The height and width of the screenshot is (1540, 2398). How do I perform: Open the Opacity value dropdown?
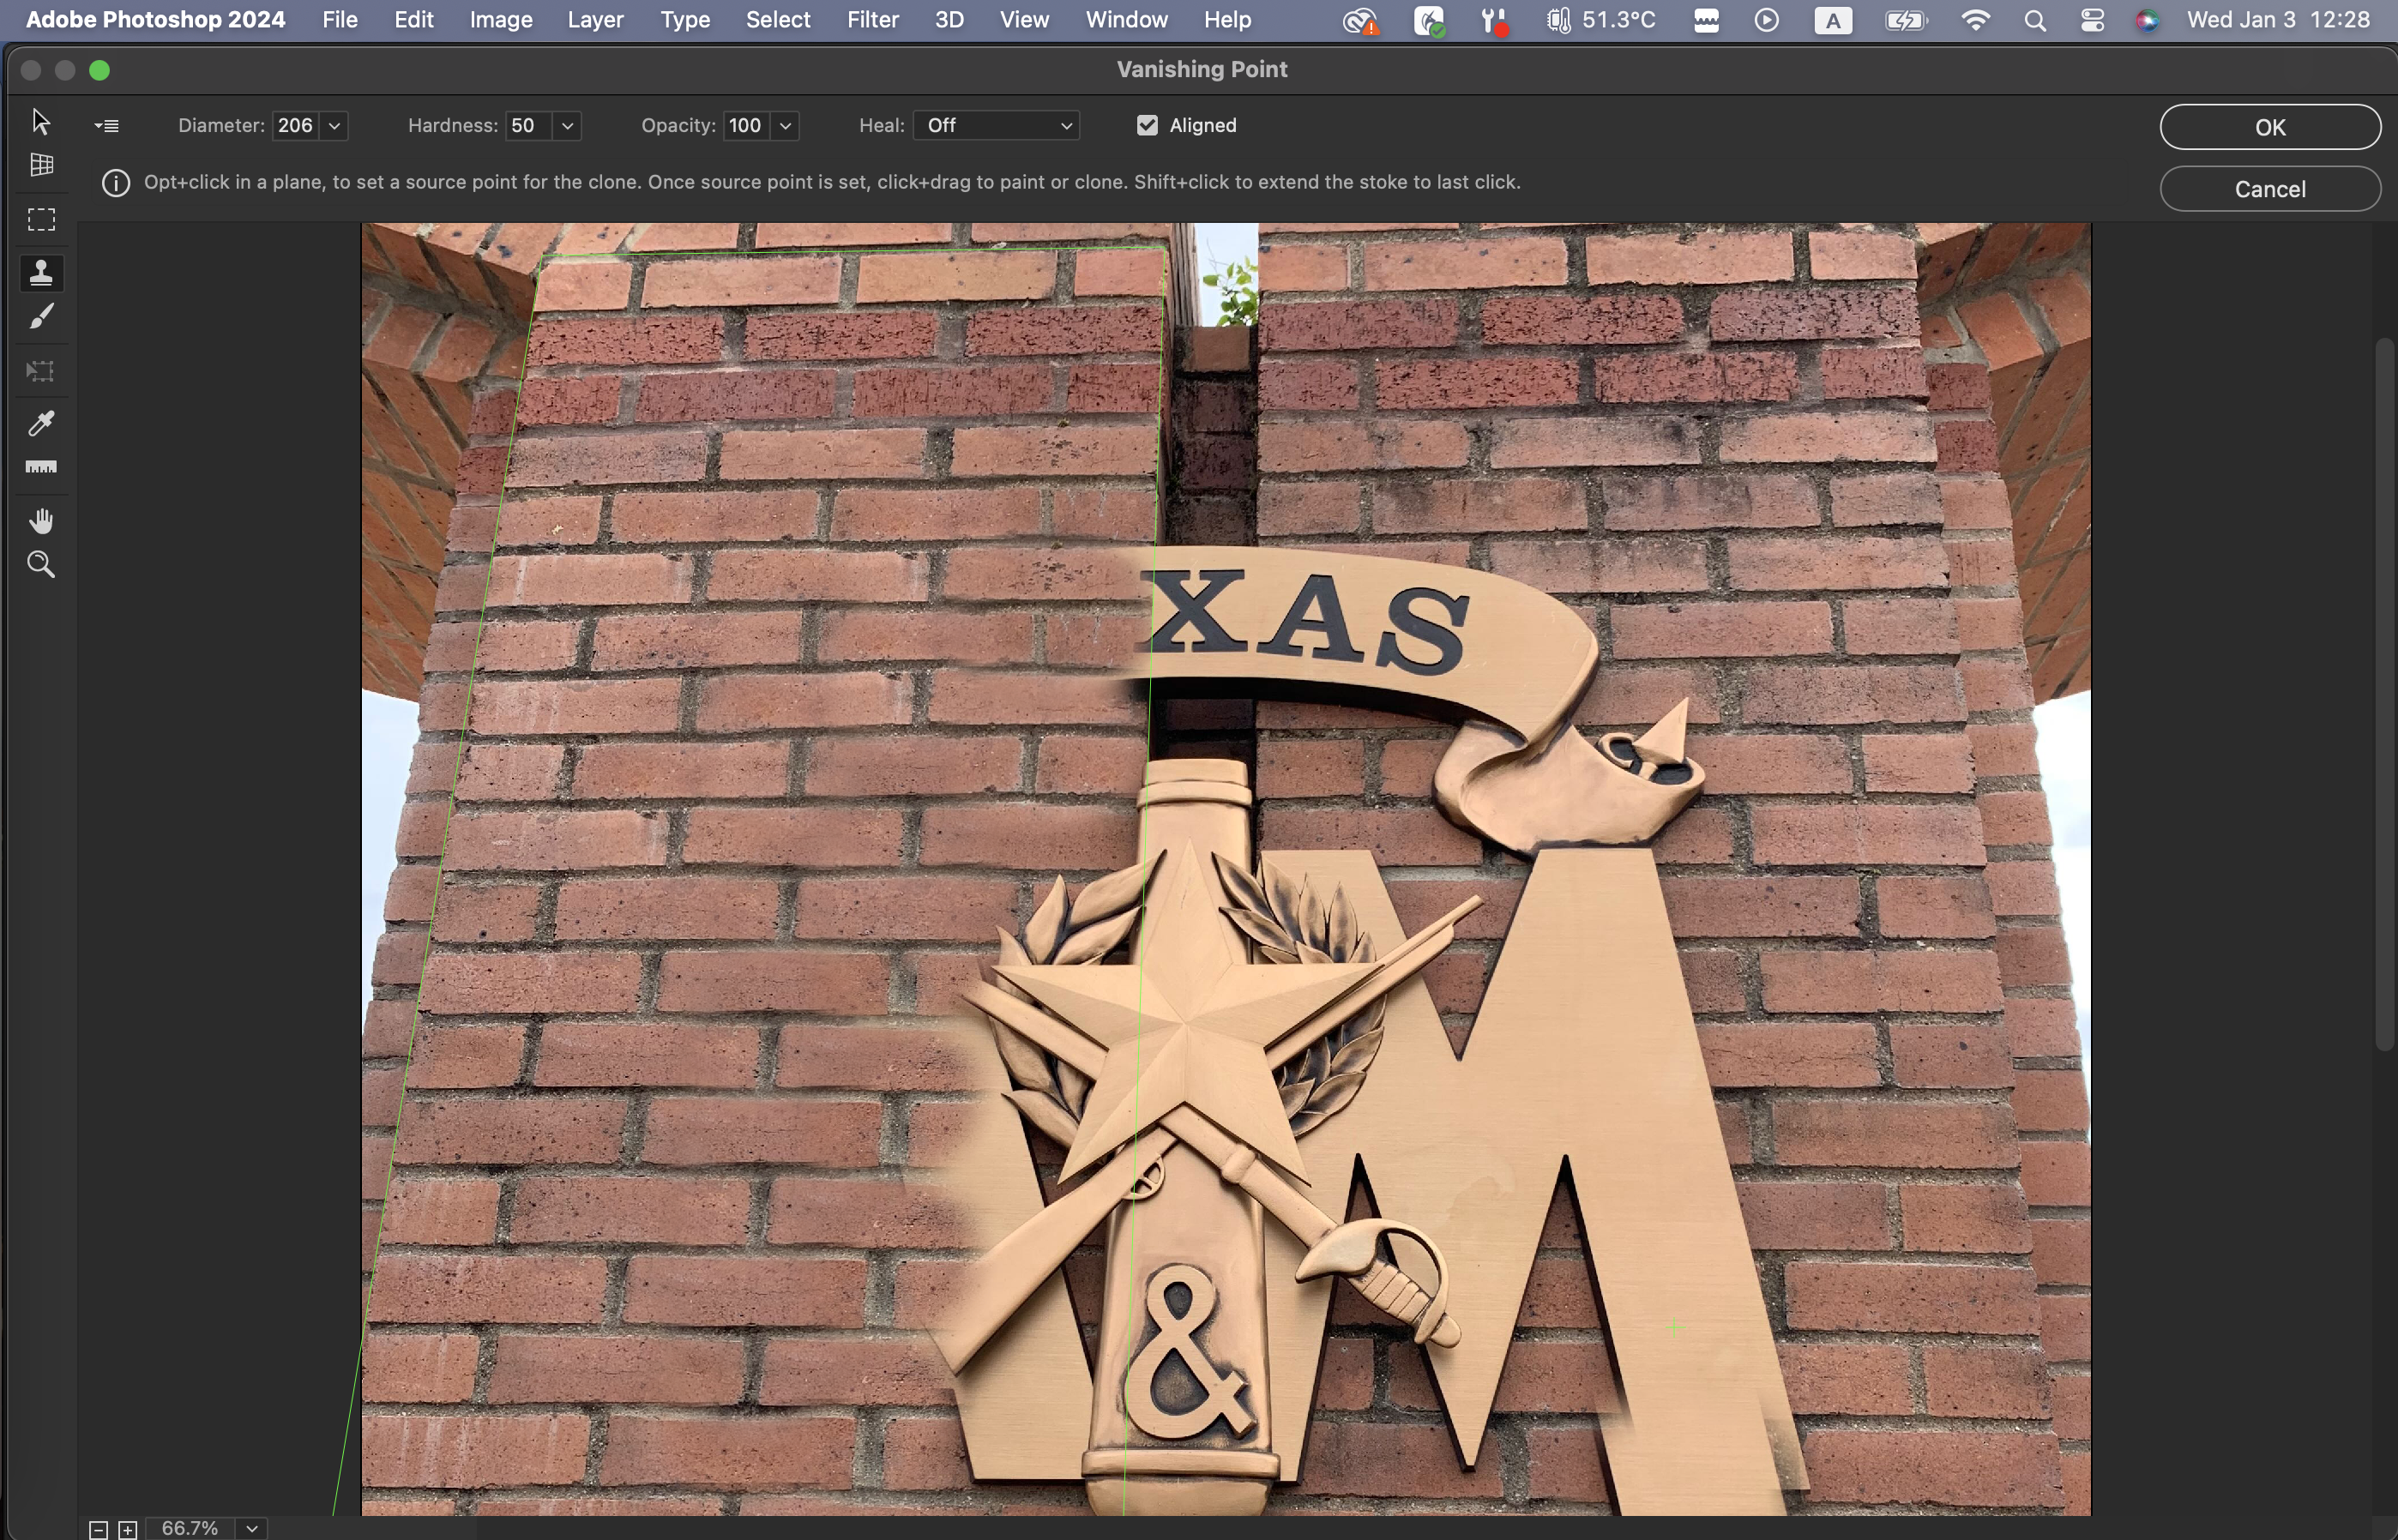pyautogui.click(x=785, y=125)
